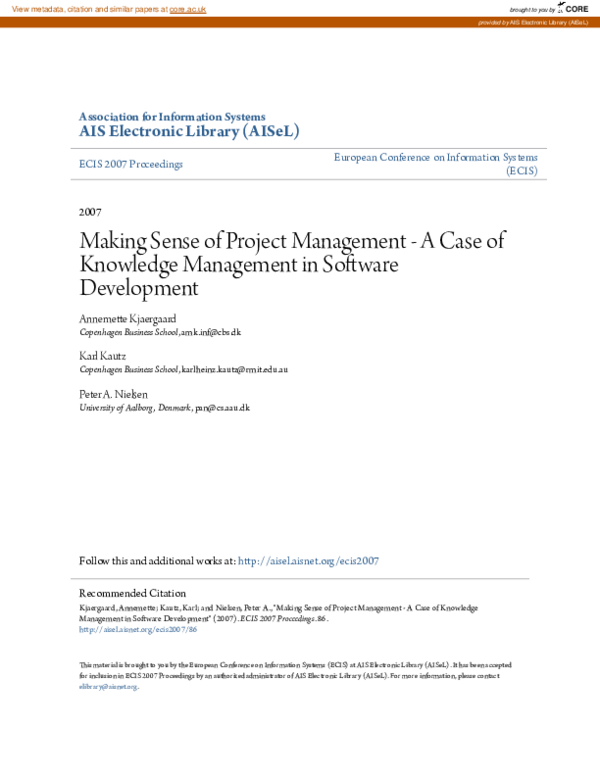Select author name Karl Kautz
Screen dimensions: 600x776
(x=102, y=356)
